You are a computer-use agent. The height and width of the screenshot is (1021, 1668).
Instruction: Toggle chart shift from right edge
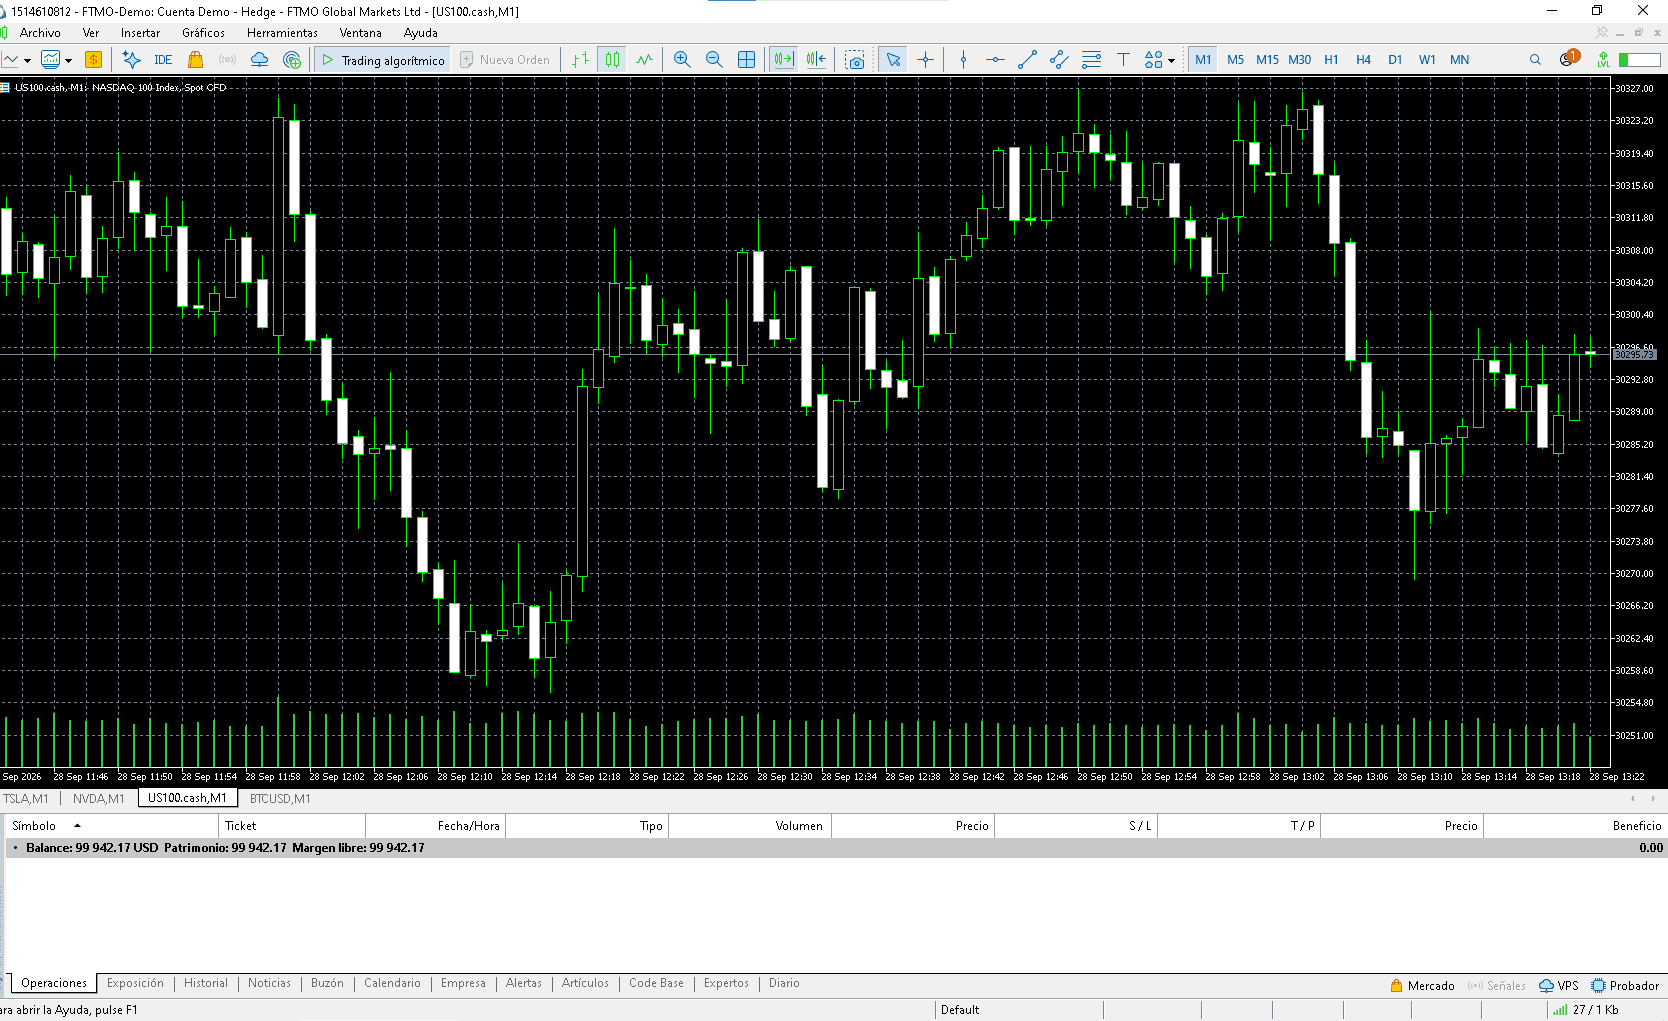(x=816, y=60)
